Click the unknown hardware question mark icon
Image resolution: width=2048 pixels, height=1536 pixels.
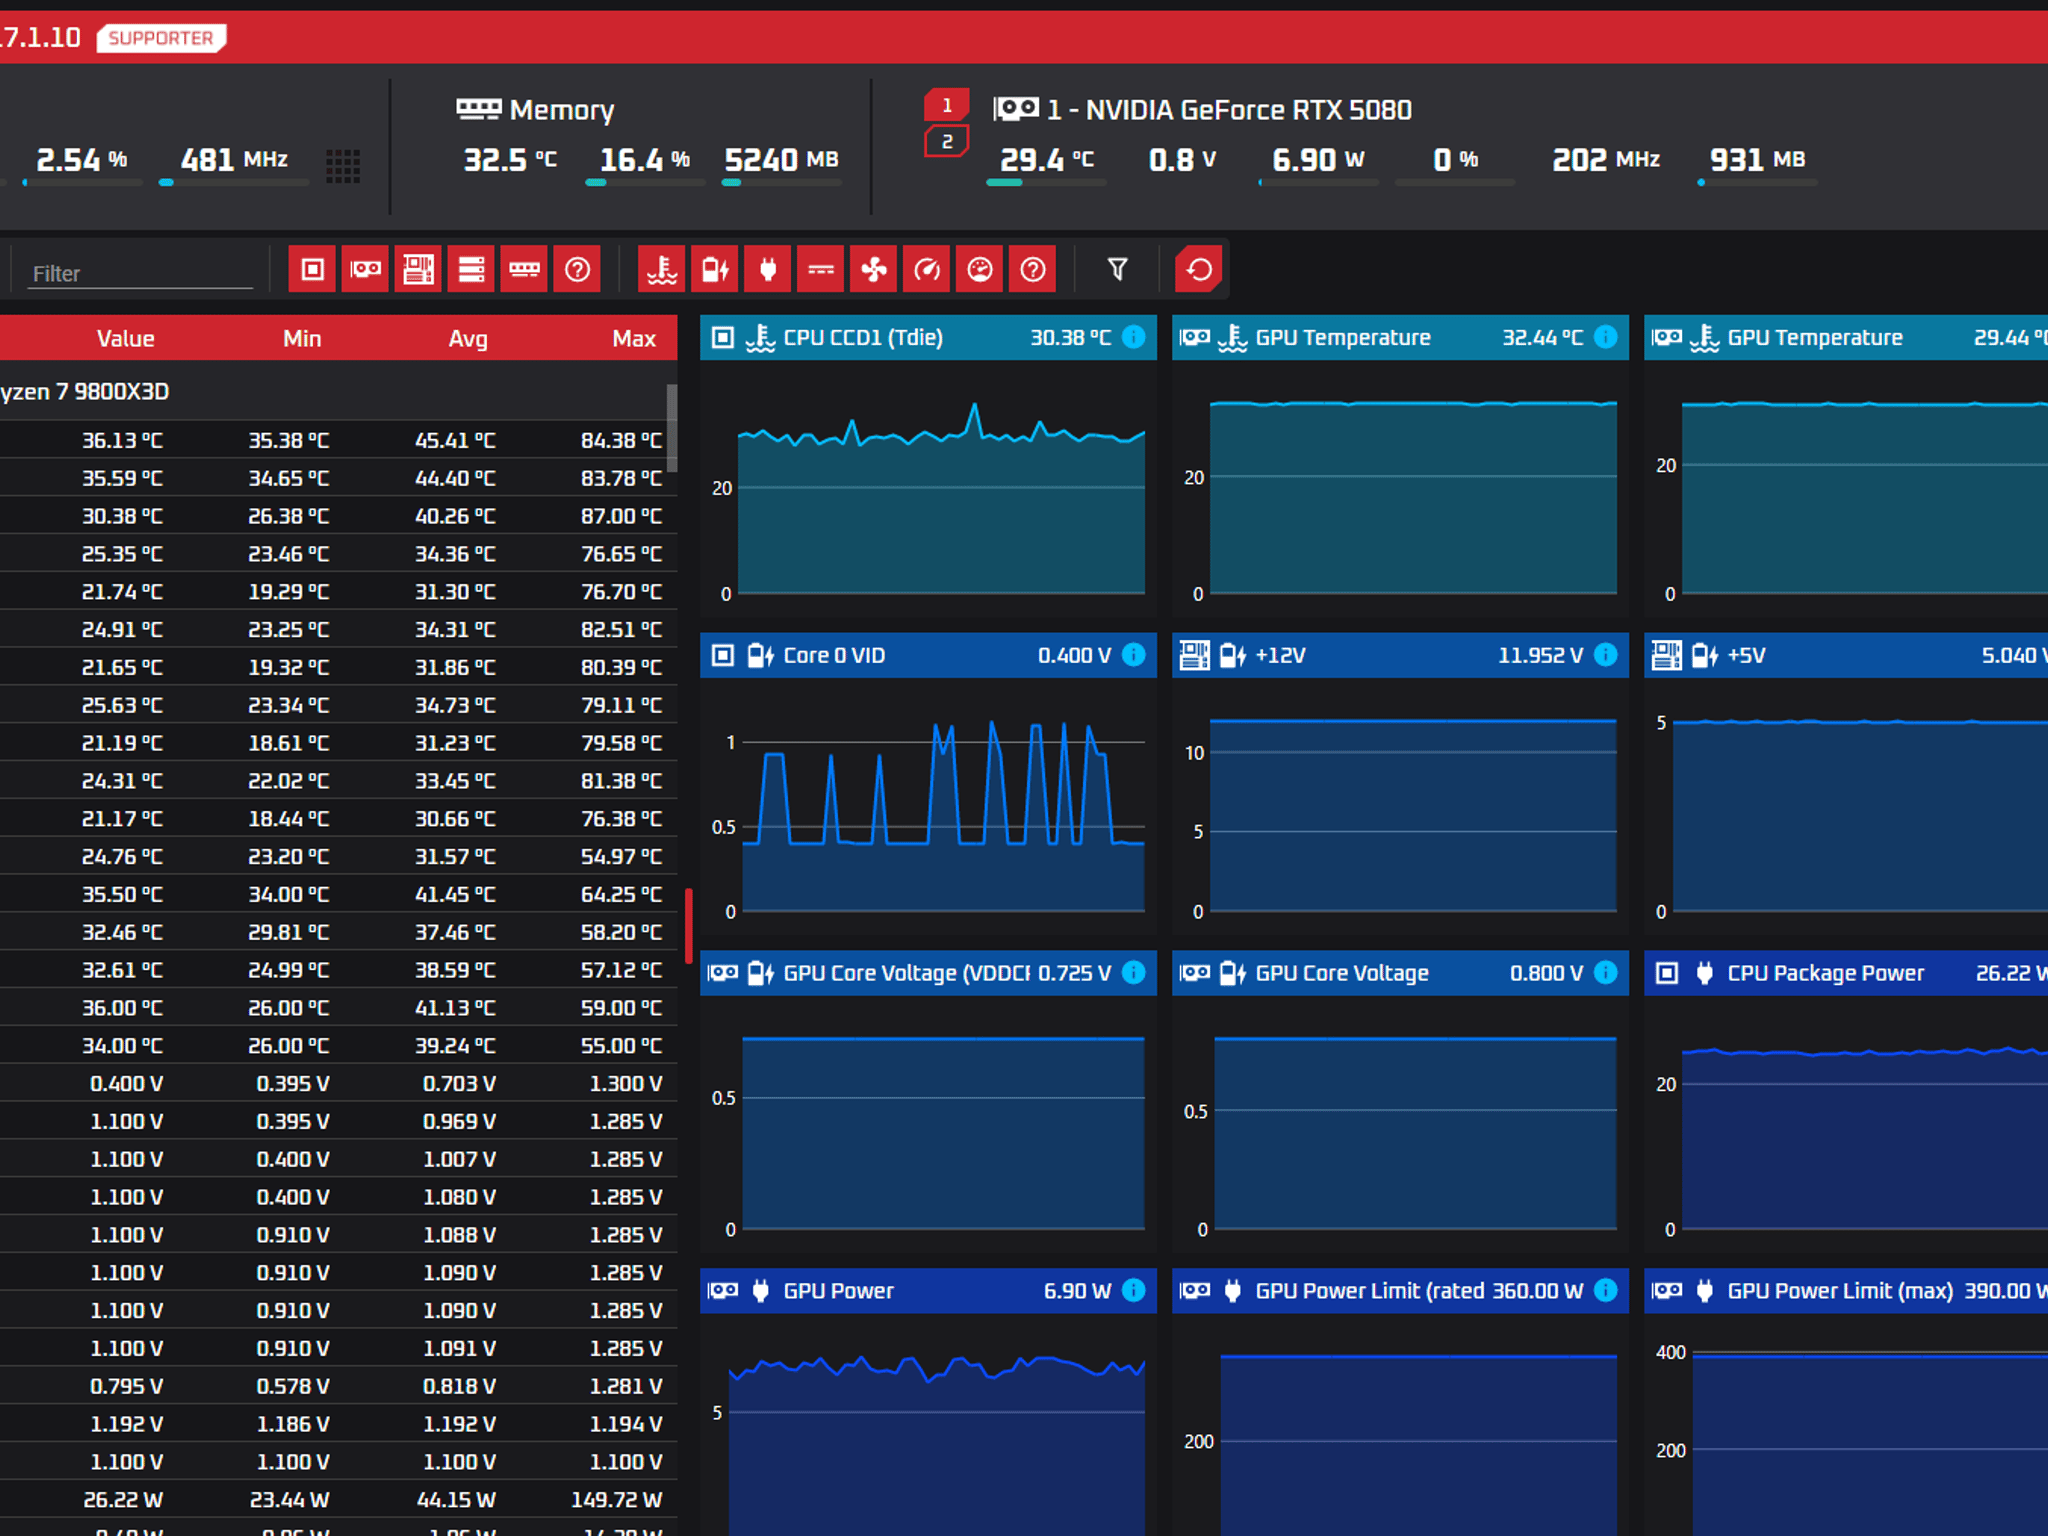coord(577,269)
